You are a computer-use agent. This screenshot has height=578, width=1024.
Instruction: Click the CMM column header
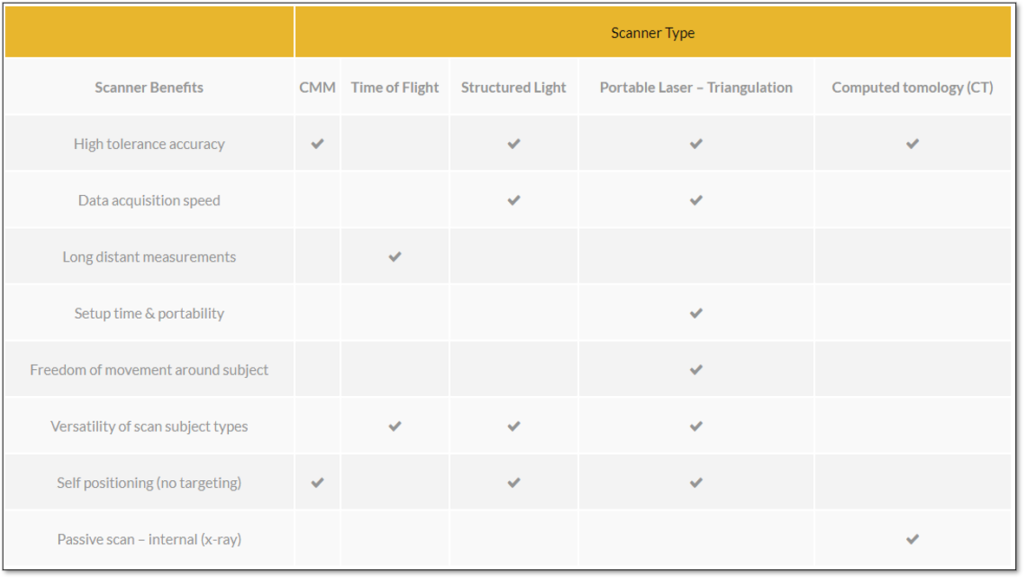317,87
